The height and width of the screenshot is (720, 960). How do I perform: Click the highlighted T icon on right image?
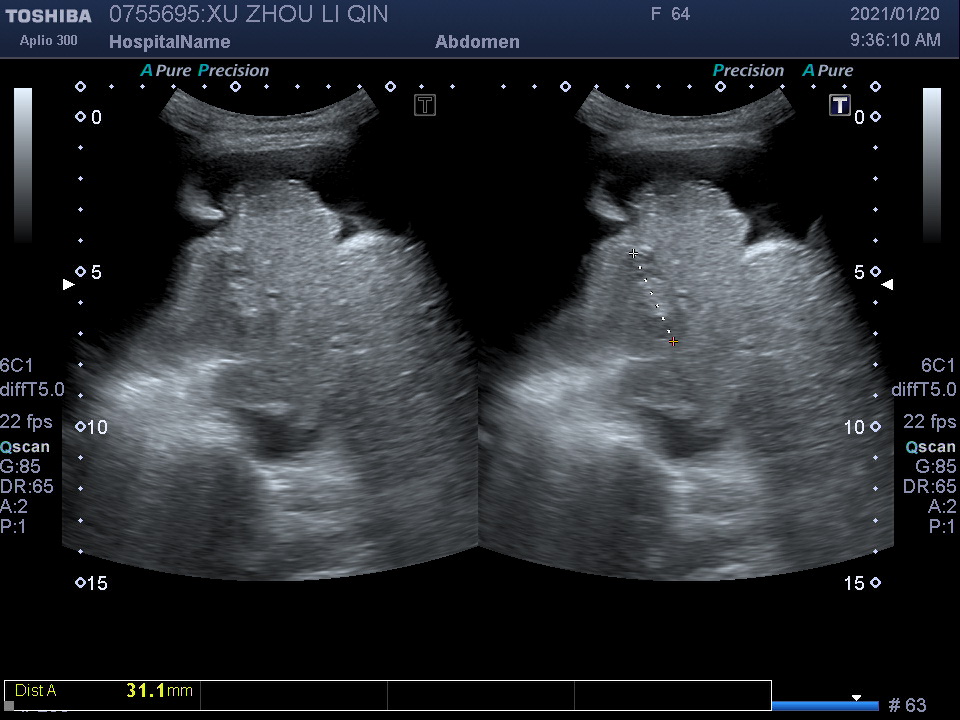tap(840, 105)
